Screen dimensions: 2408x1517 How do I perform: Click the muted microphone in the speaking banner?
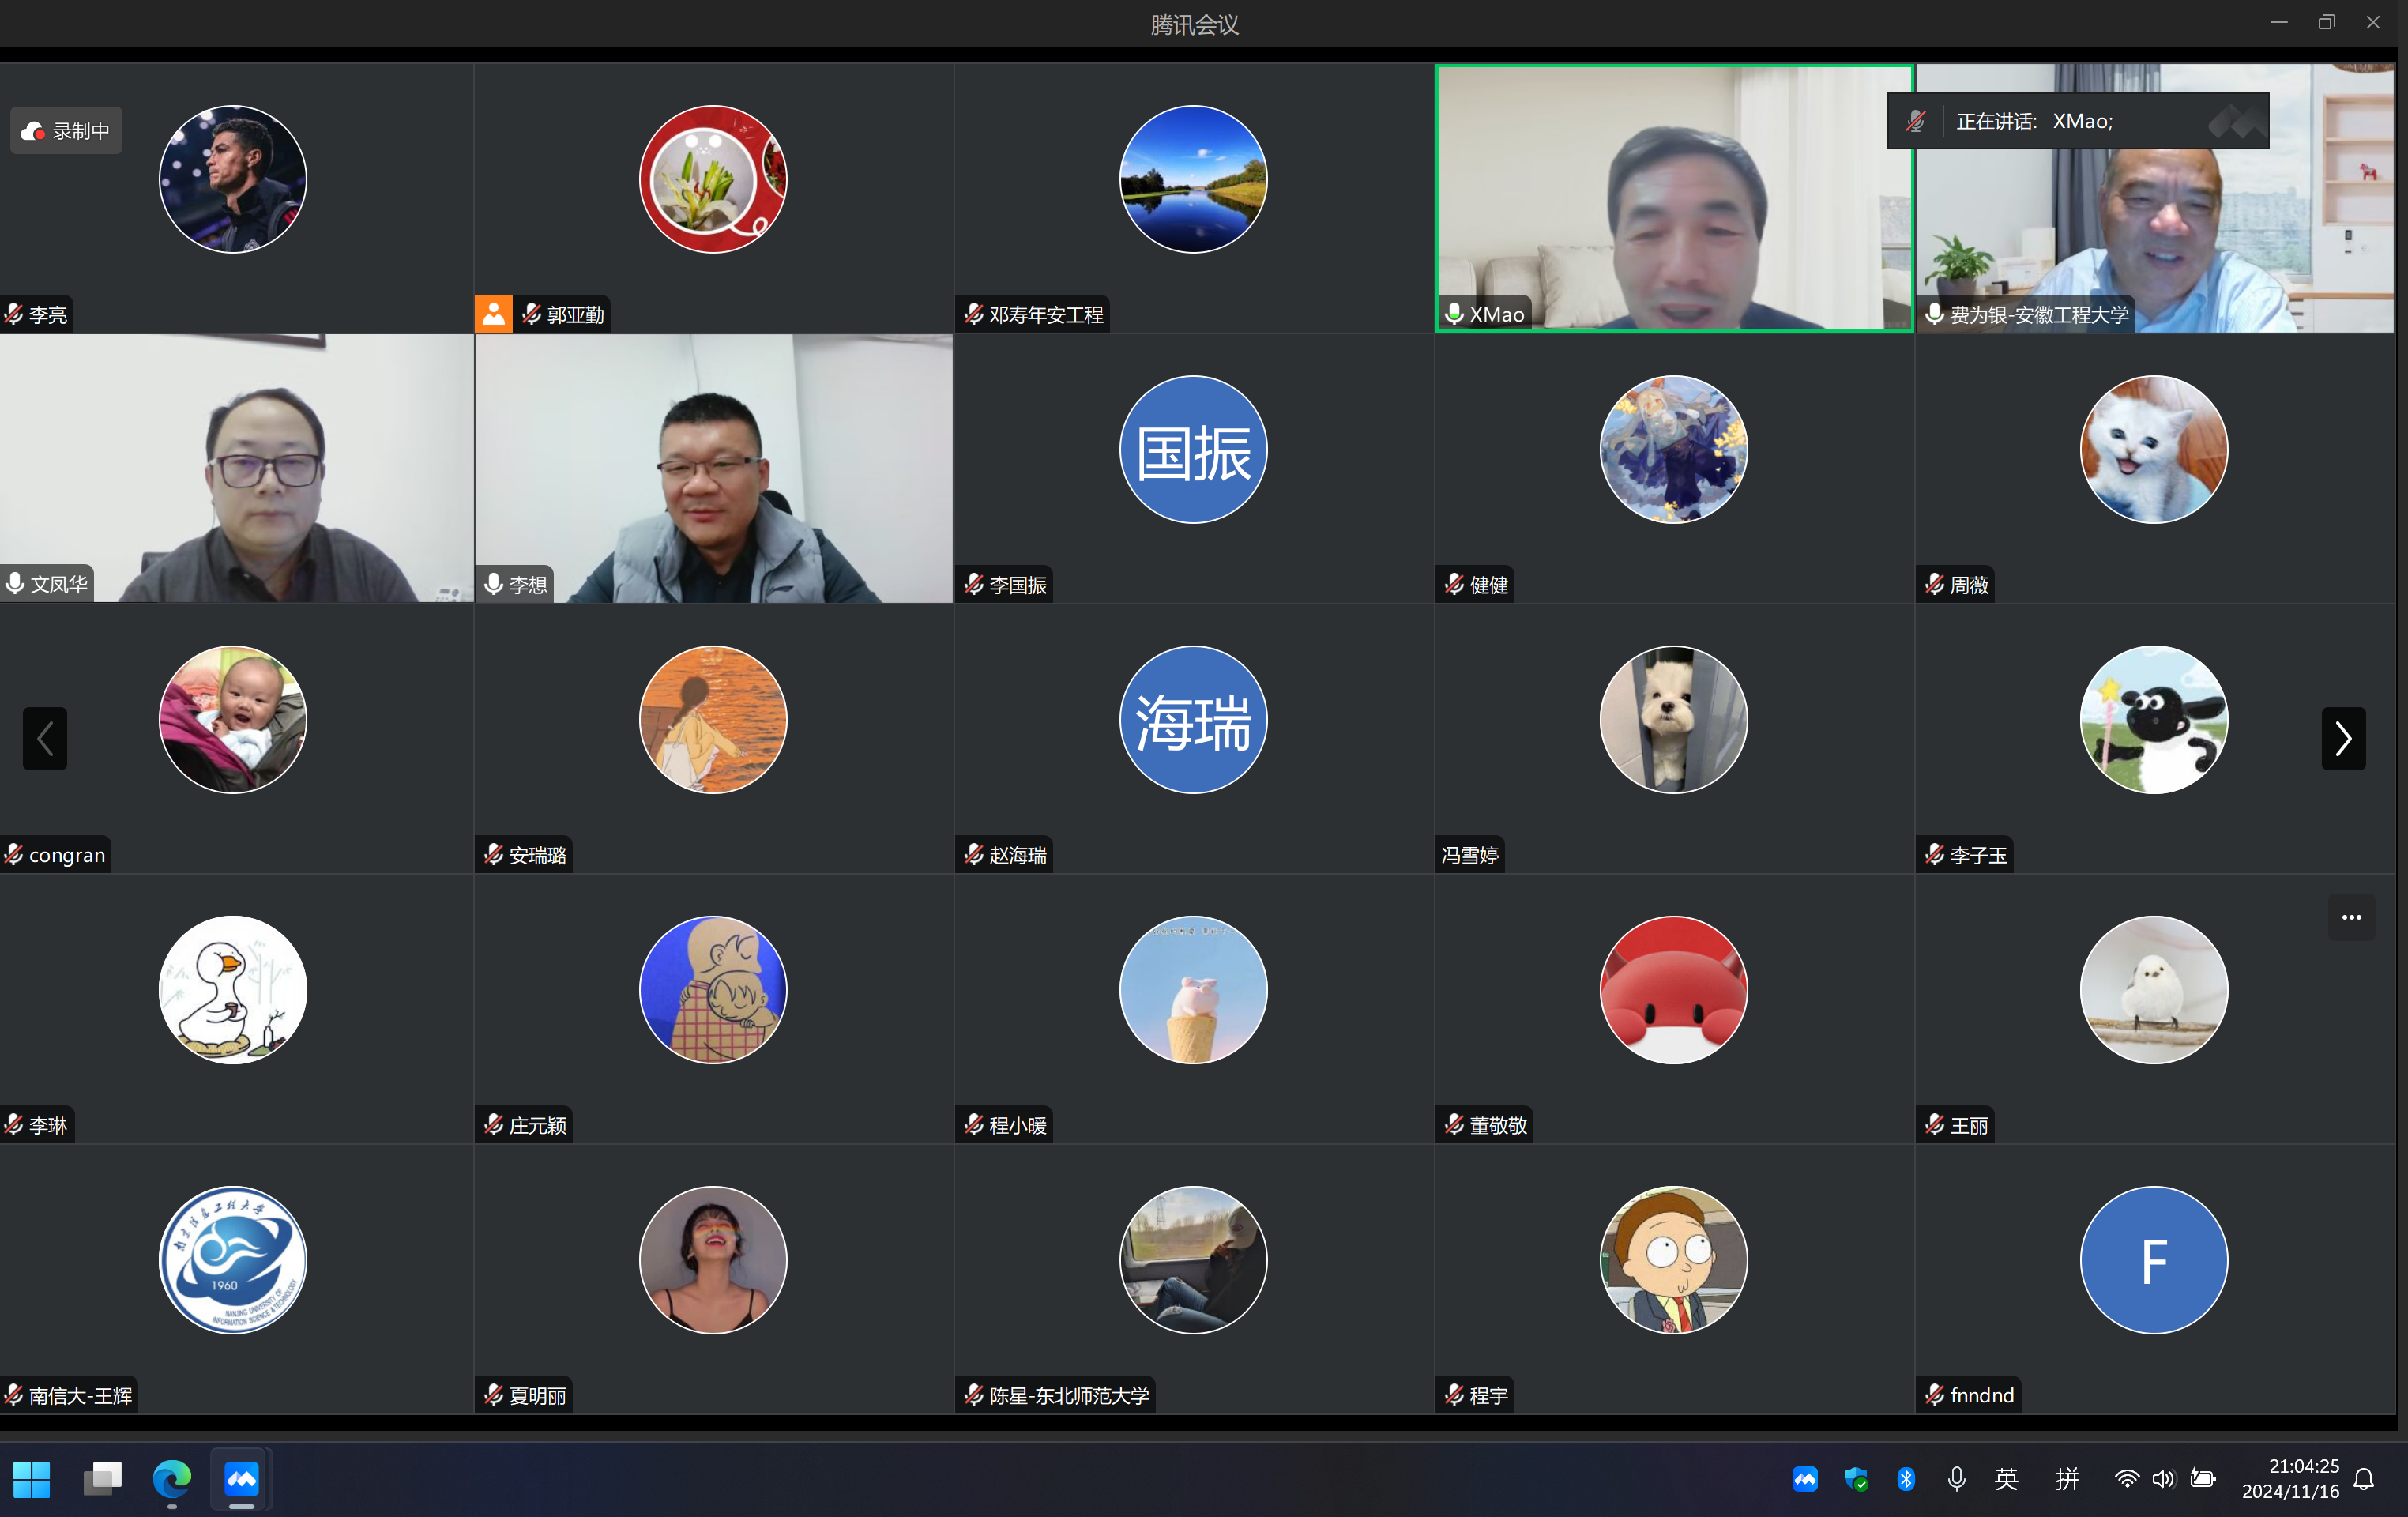1915,121
